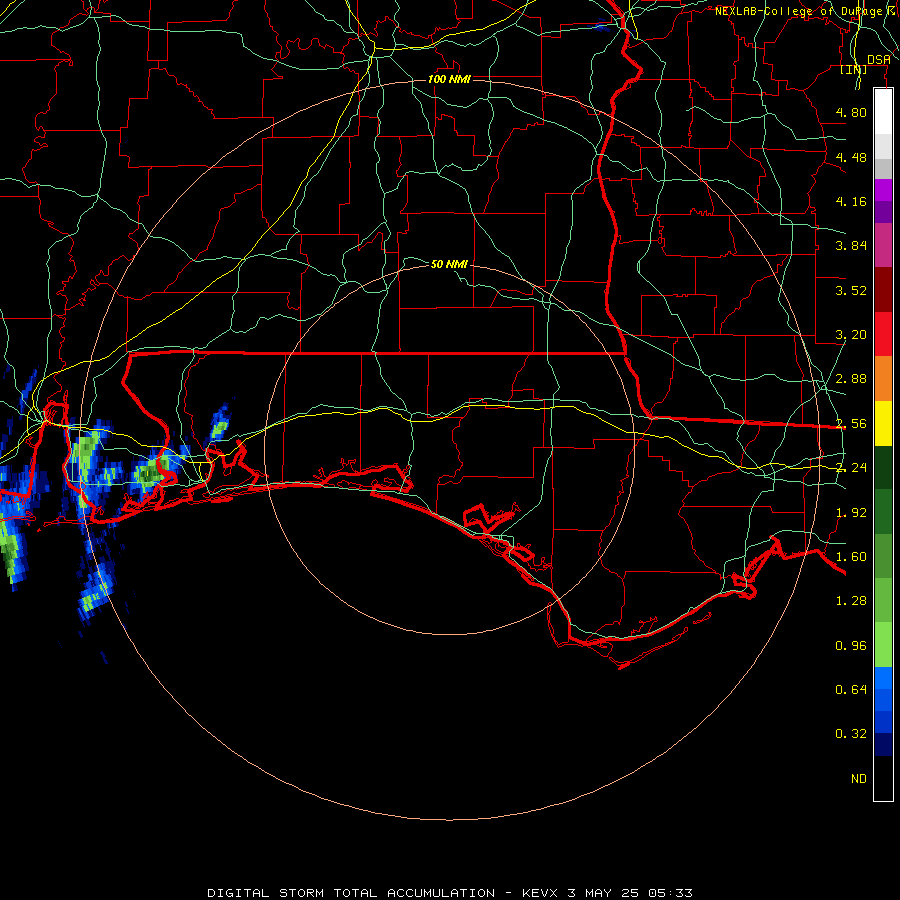Select the navy legend swatch below 0.32

click(x=883, y=744)
